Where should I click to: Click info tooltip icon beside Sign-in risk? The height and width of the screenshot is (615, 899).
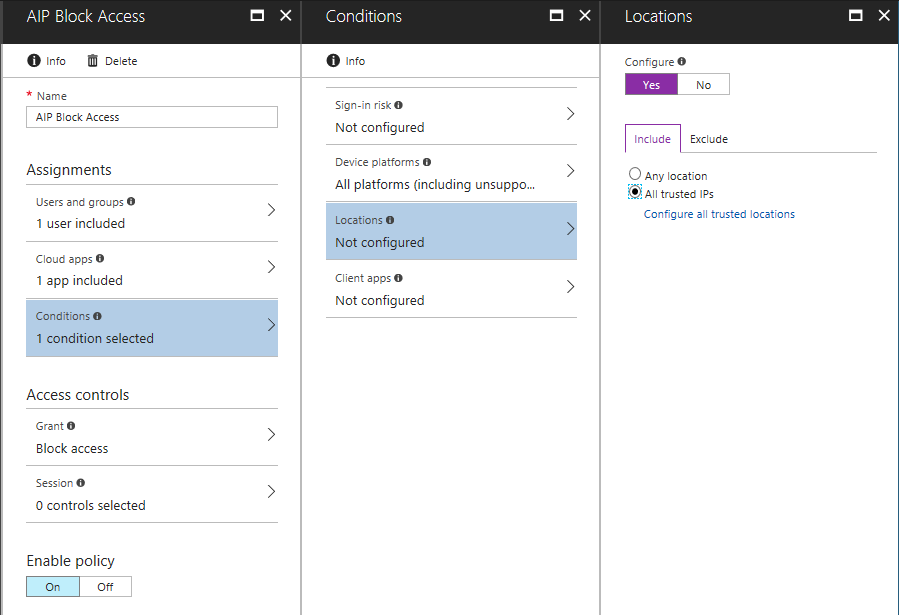[x=398, y=105]
